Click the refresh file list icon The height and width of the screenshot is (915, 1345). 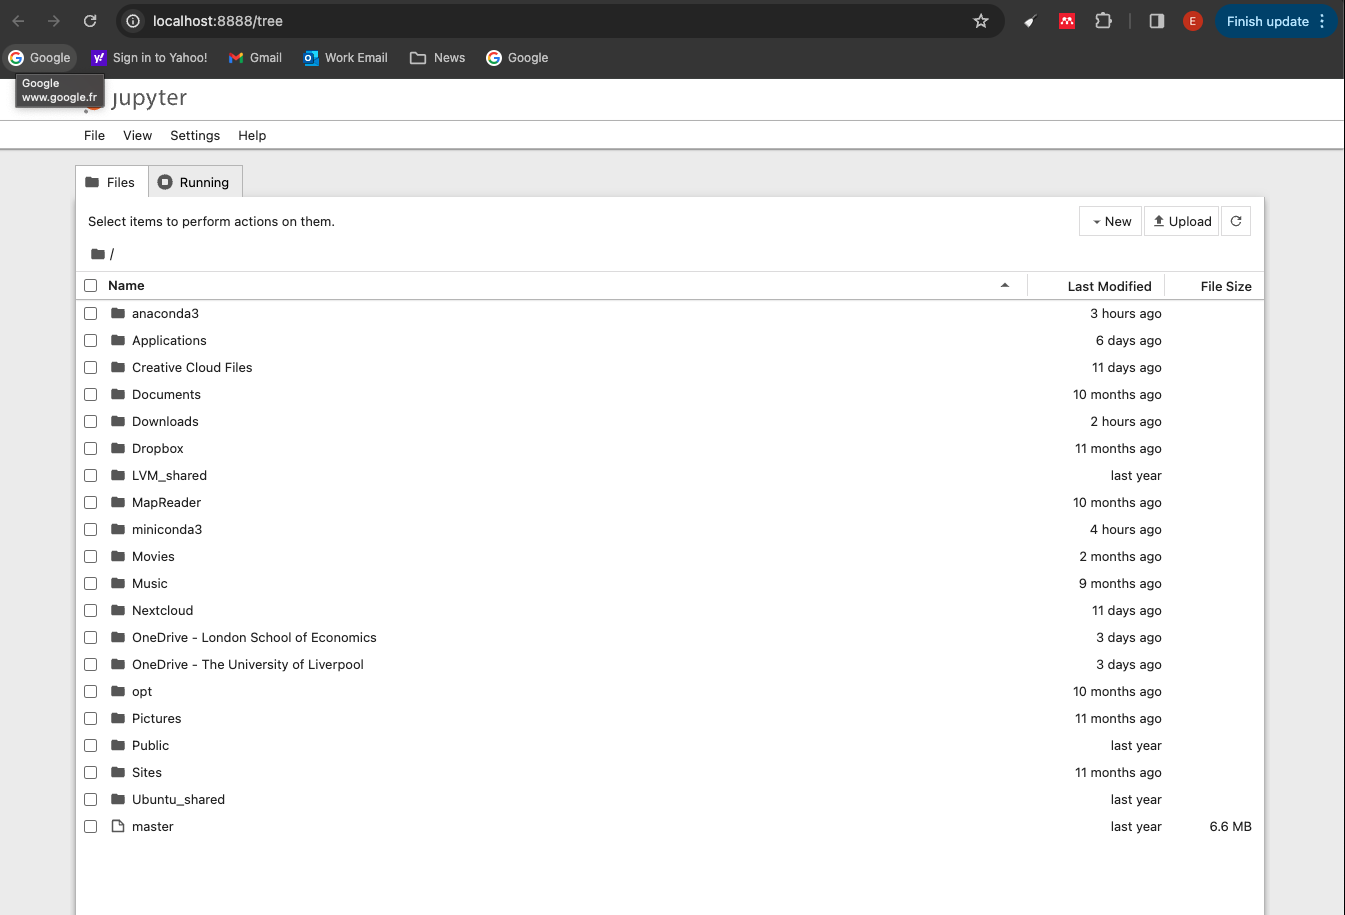pos(1236,221)
